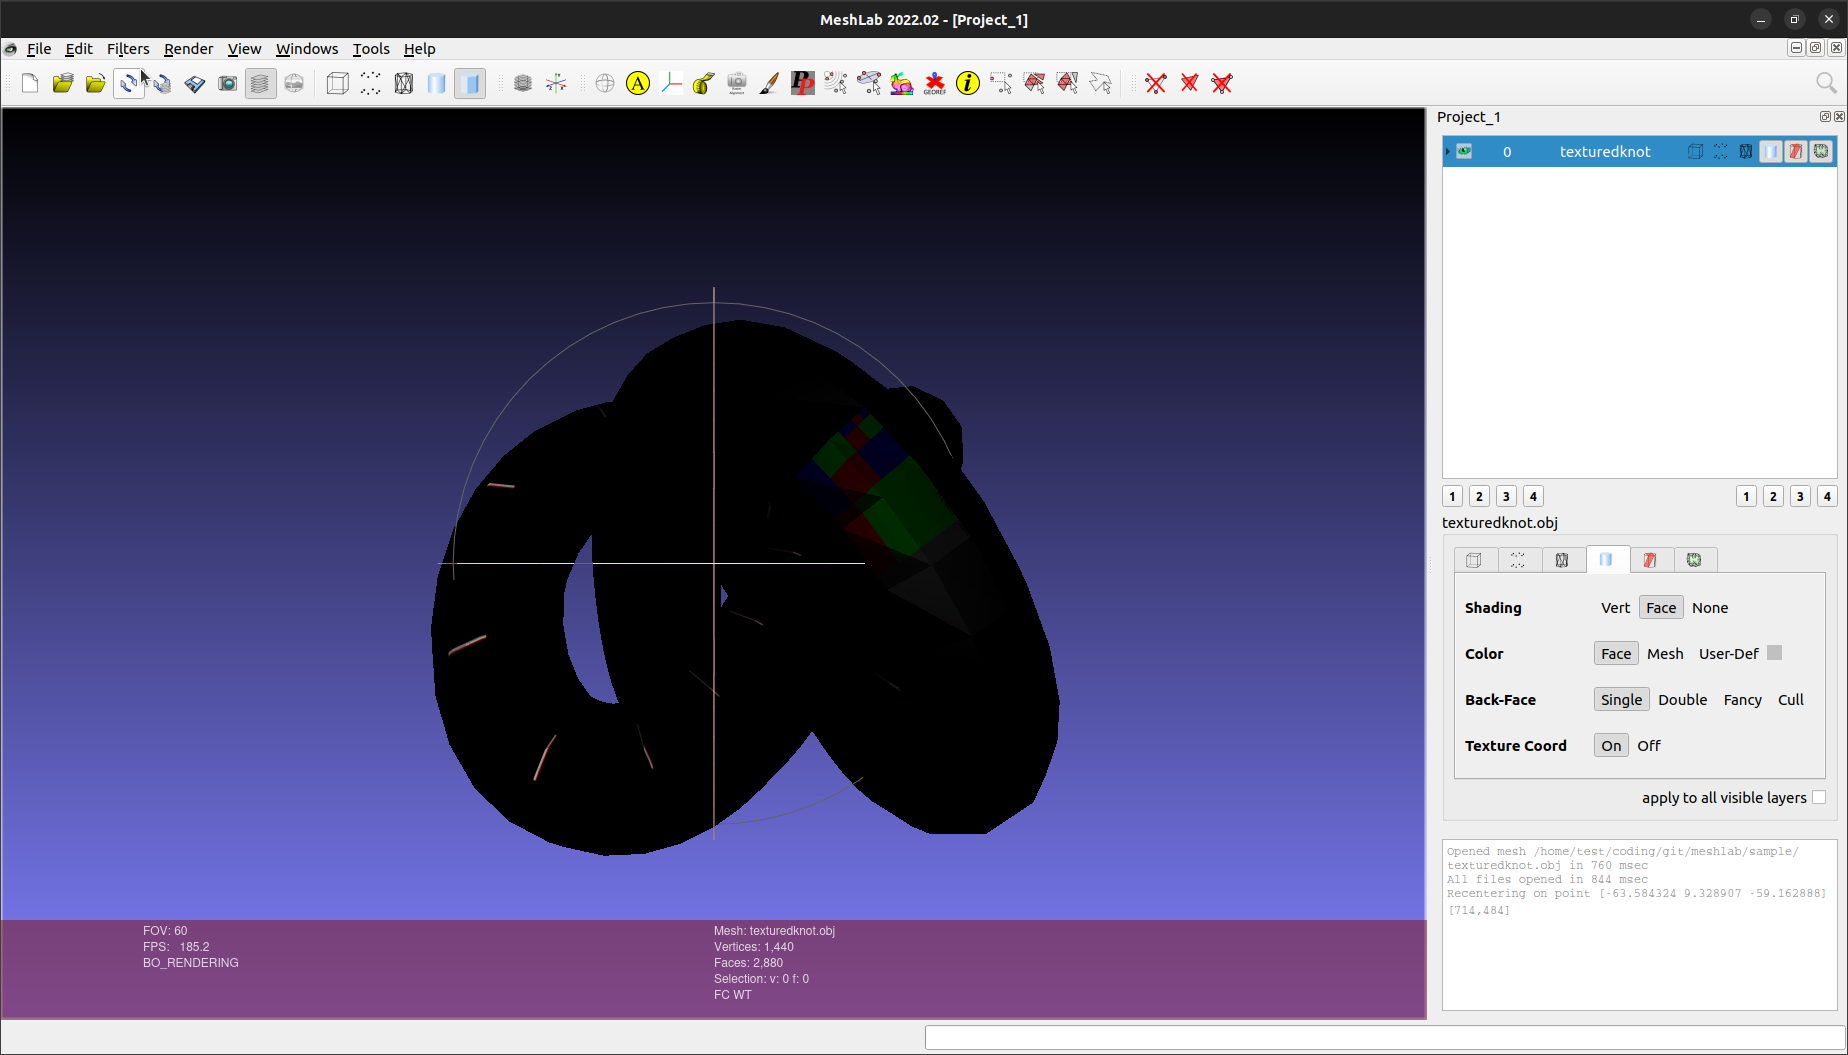The height and width of the screenshot is (1055, 1848).
Task: Take a snapshot using the camera icon
Action: pyautogui.click(x=227, y=83)
